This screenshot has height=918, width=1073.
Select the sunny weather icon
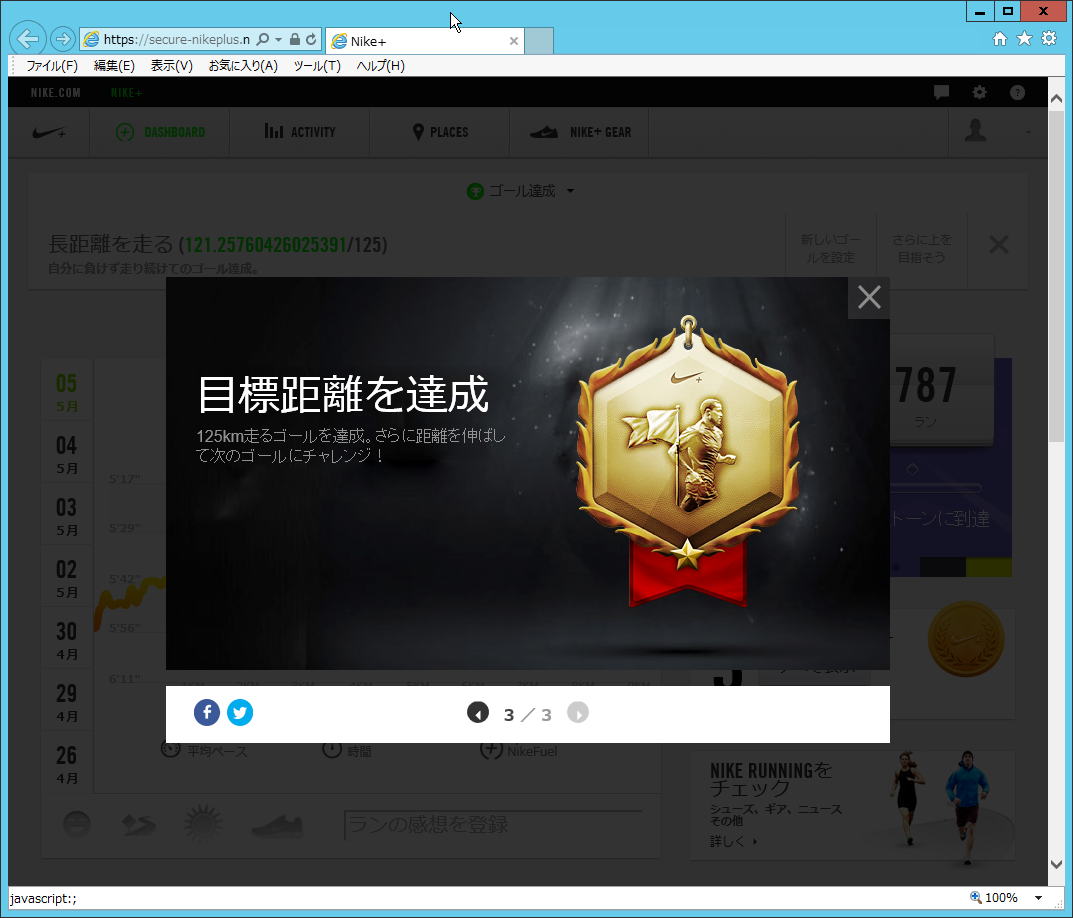click(203, 824)
